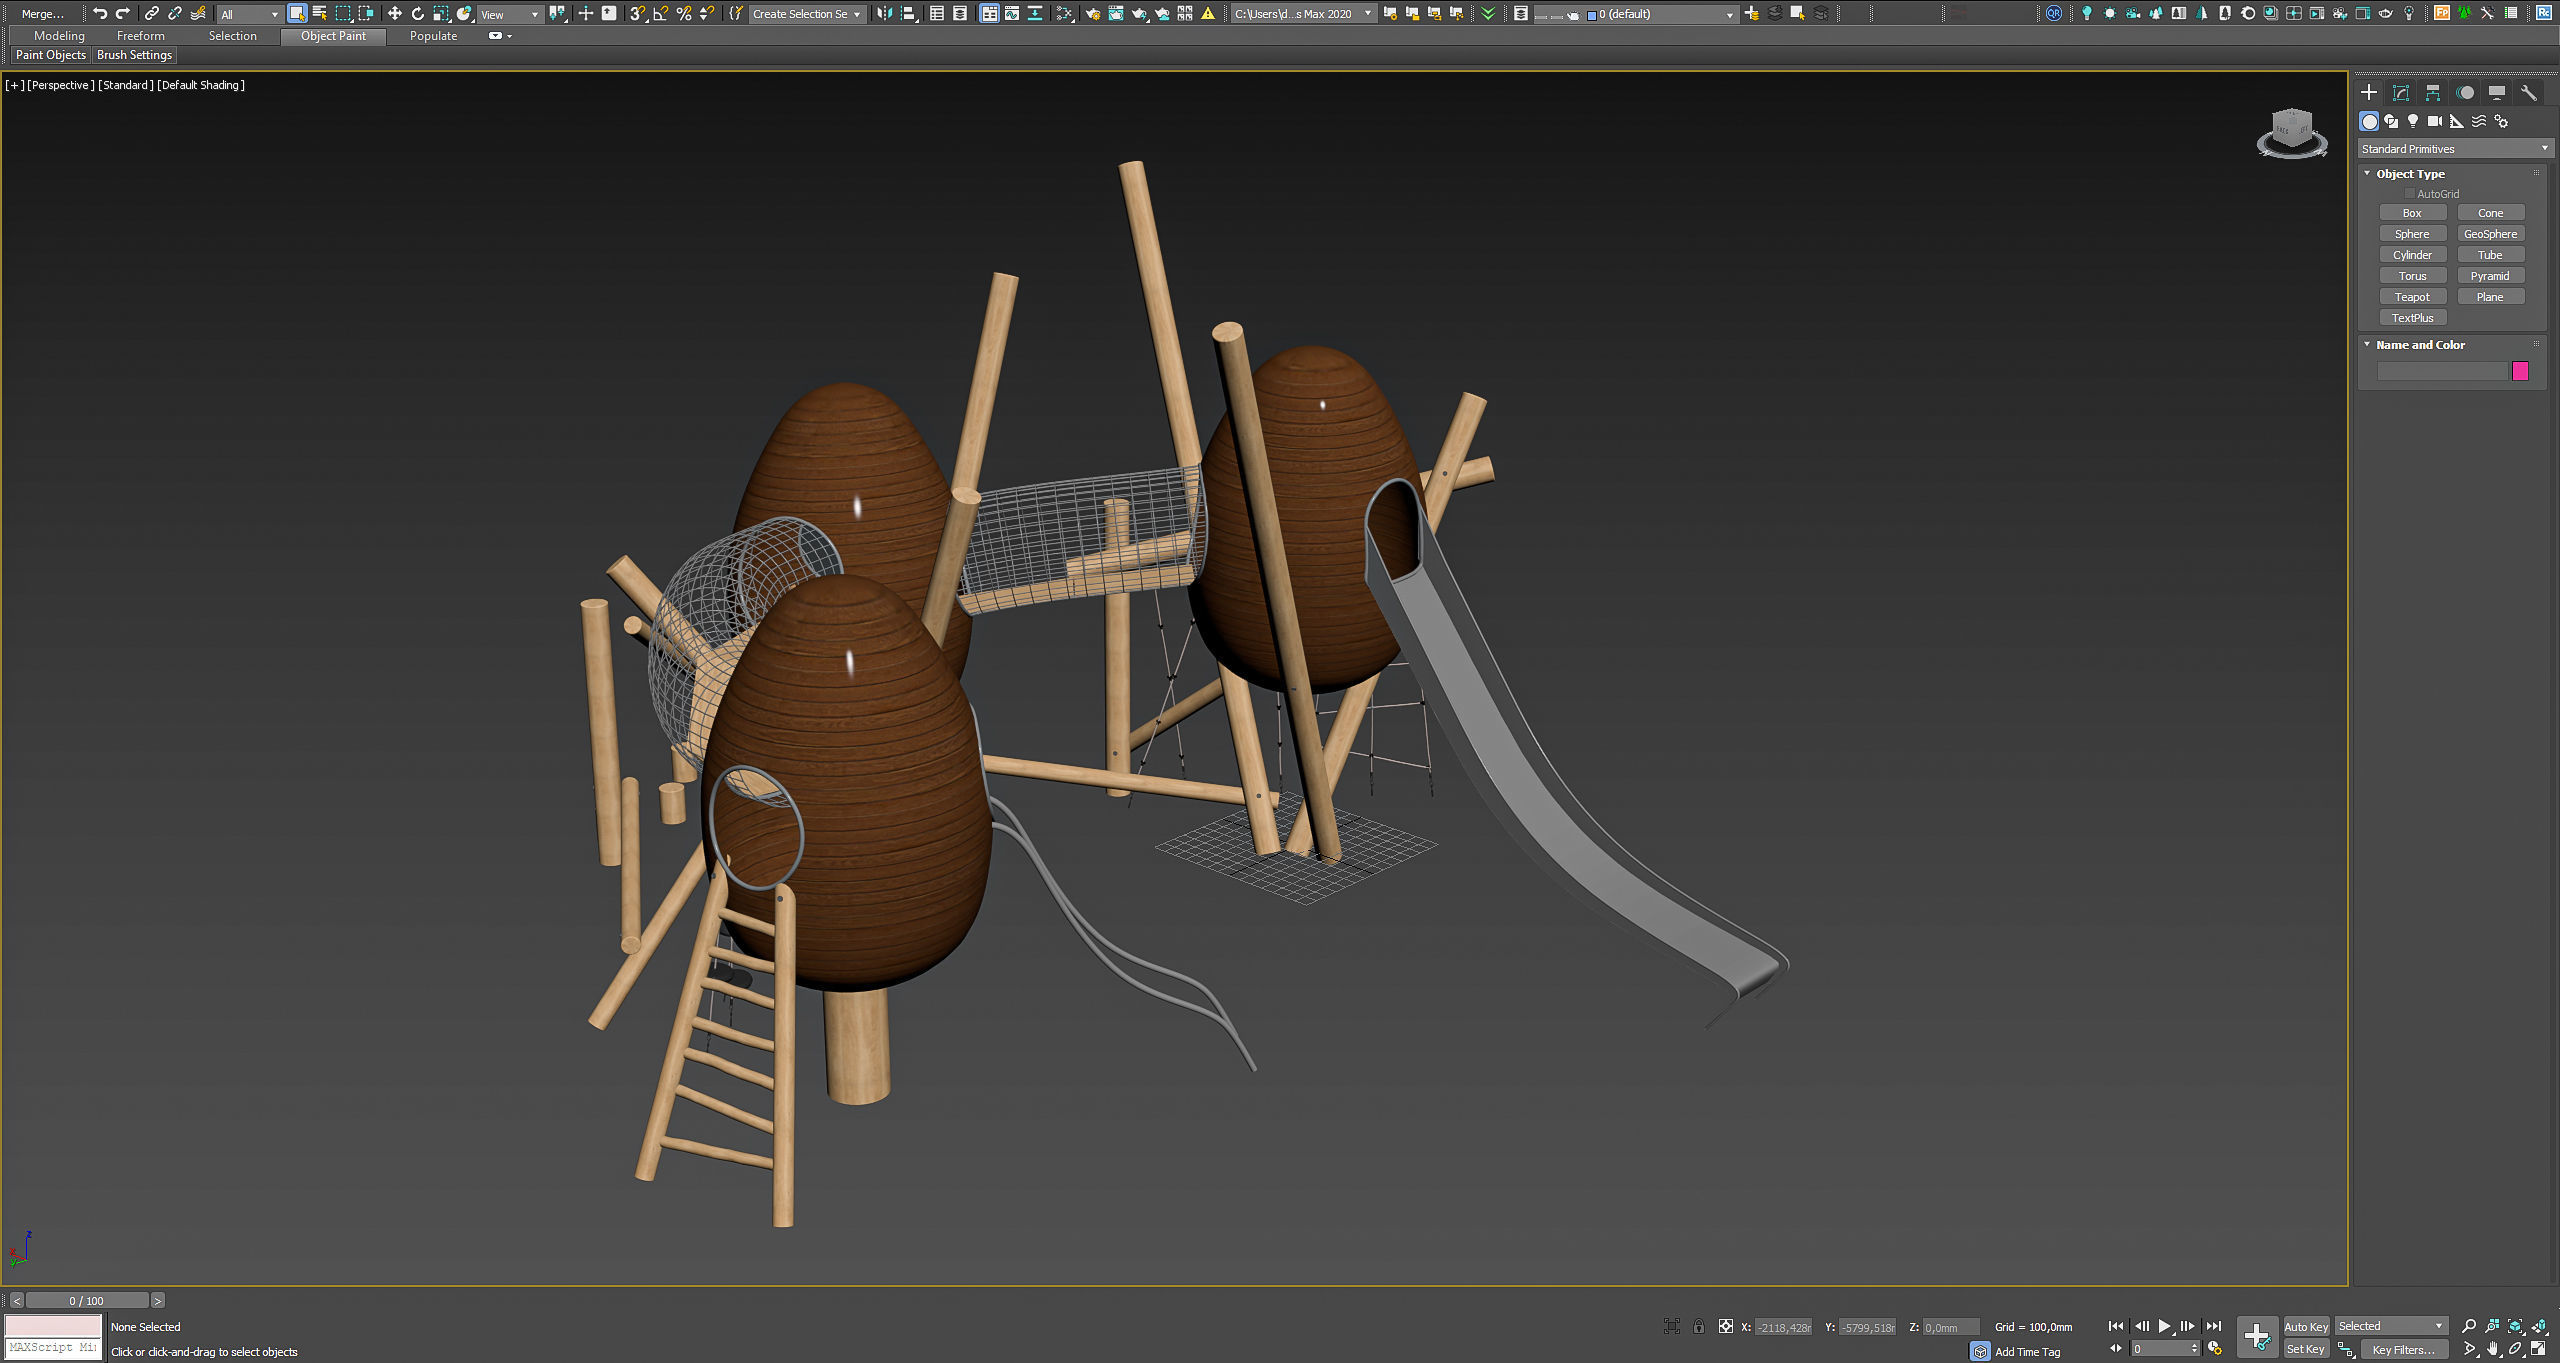The image size is (2560, 1363).
Task: Click the ViewCube in the viewport
Action: (x=2291, y=133)
